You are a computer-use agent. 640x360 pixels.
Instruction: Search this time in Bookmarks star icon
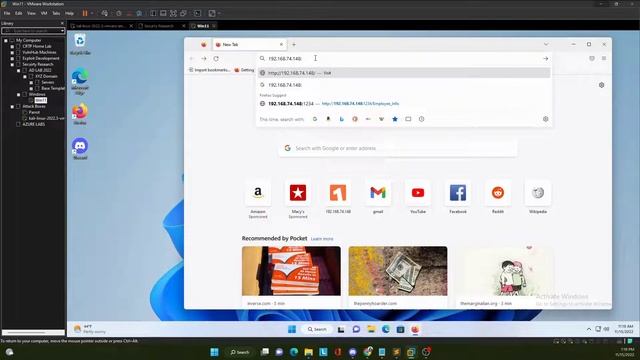[x=395, y=119]
